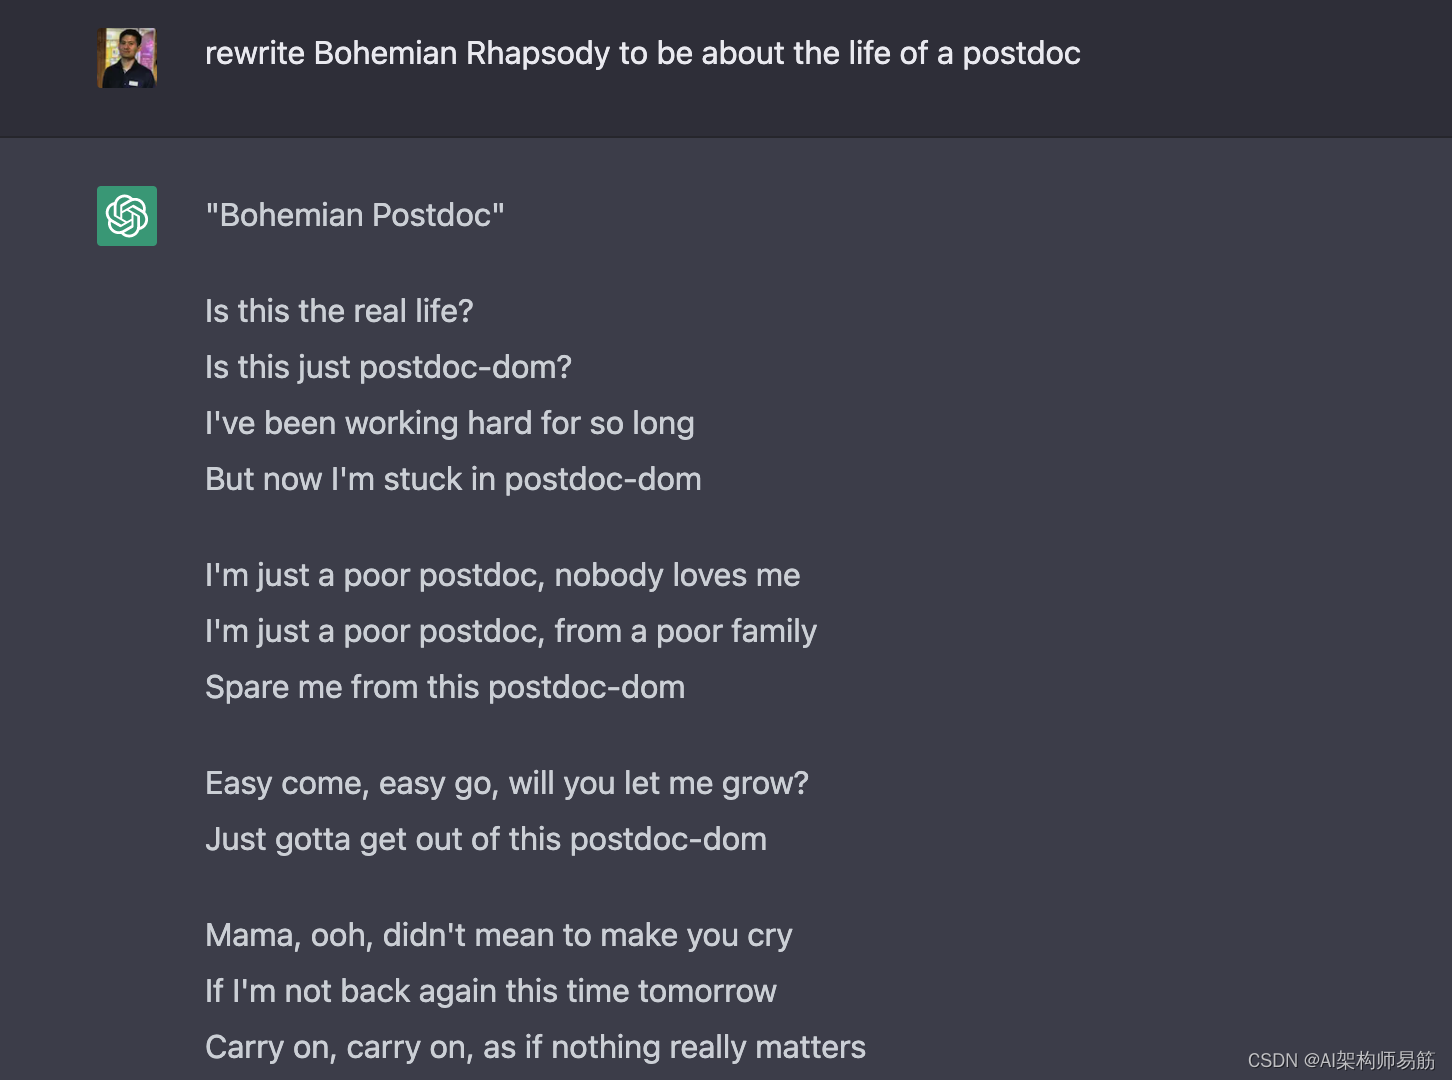Screen dimensions: 1452x1080
Task: Click the "Bohemian Postdoc" title line
Action: click(355, 215)
